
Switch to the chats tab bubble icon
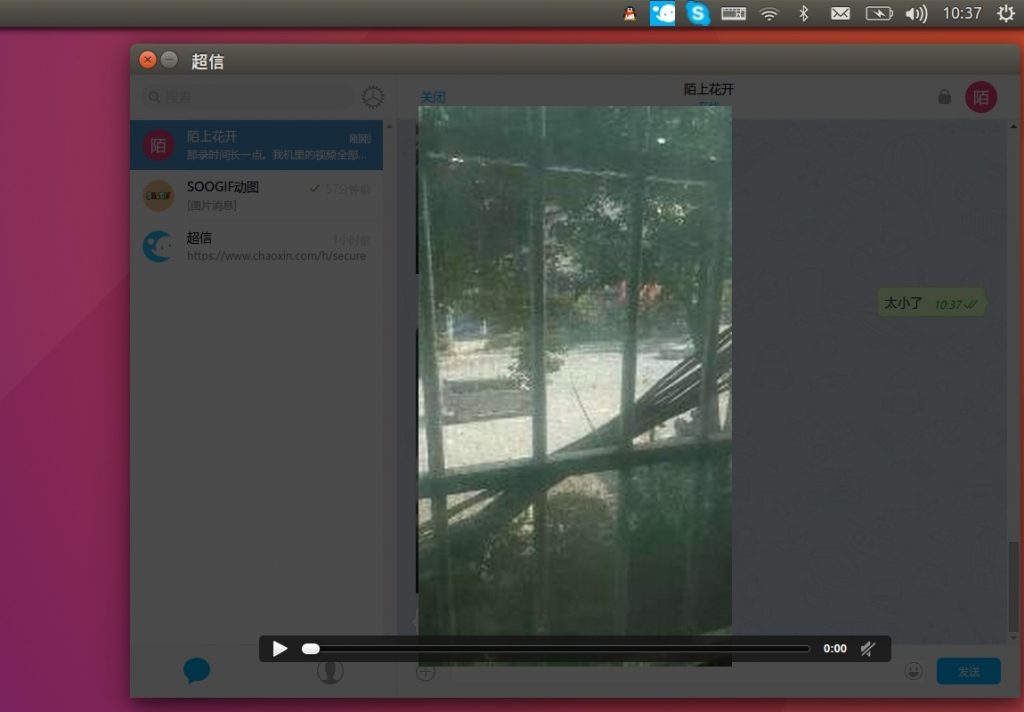[x=197, y=671]
